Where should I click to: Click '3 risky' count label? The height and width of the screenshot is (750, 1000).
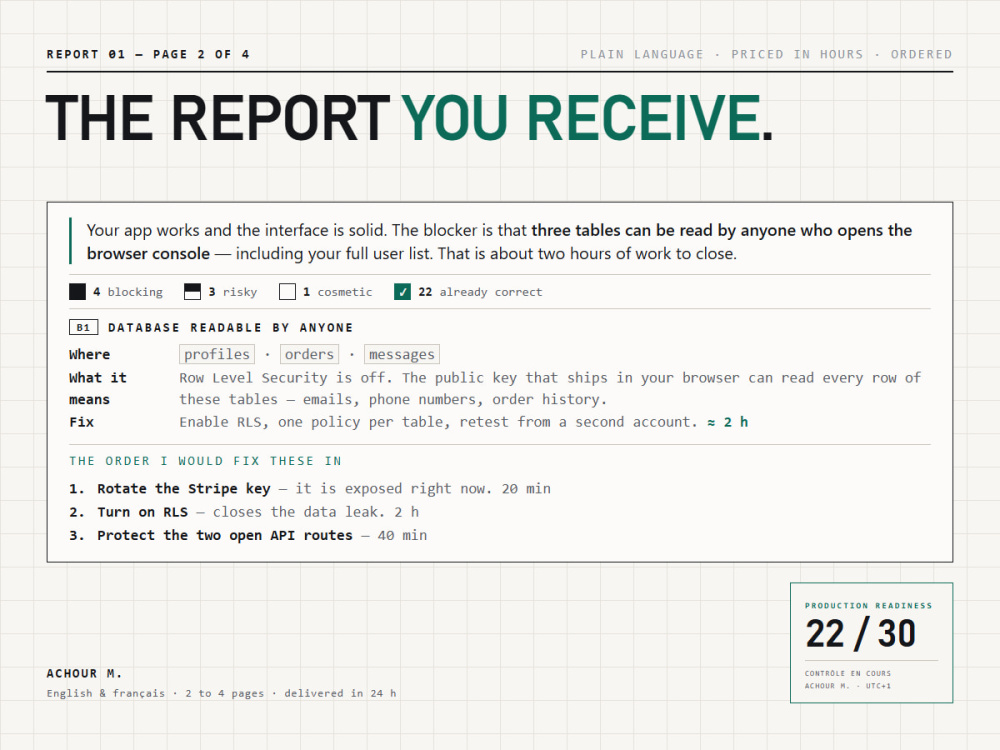point(233,291)
